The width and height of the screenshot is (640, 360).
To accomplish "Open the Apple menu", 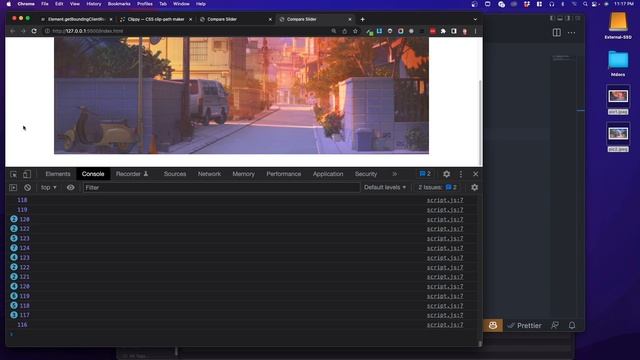I will [x=9, y=4].
